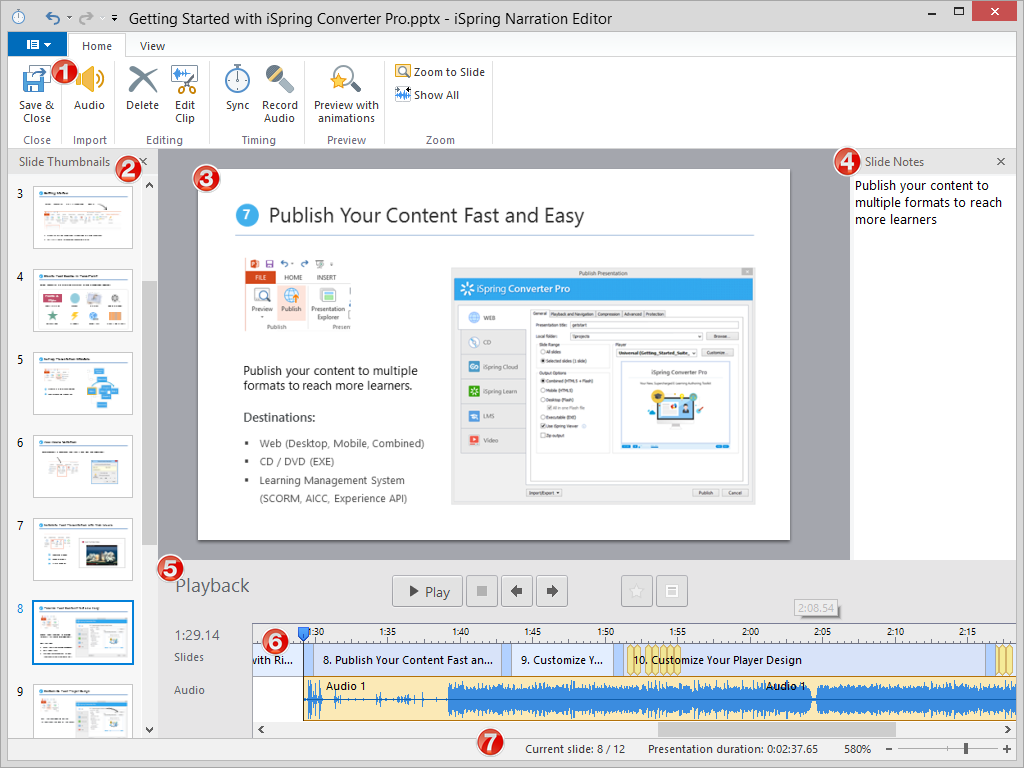Select slide 8 block in timeline
Viewport: 1024px width, 768px height.
pos(408,660)
